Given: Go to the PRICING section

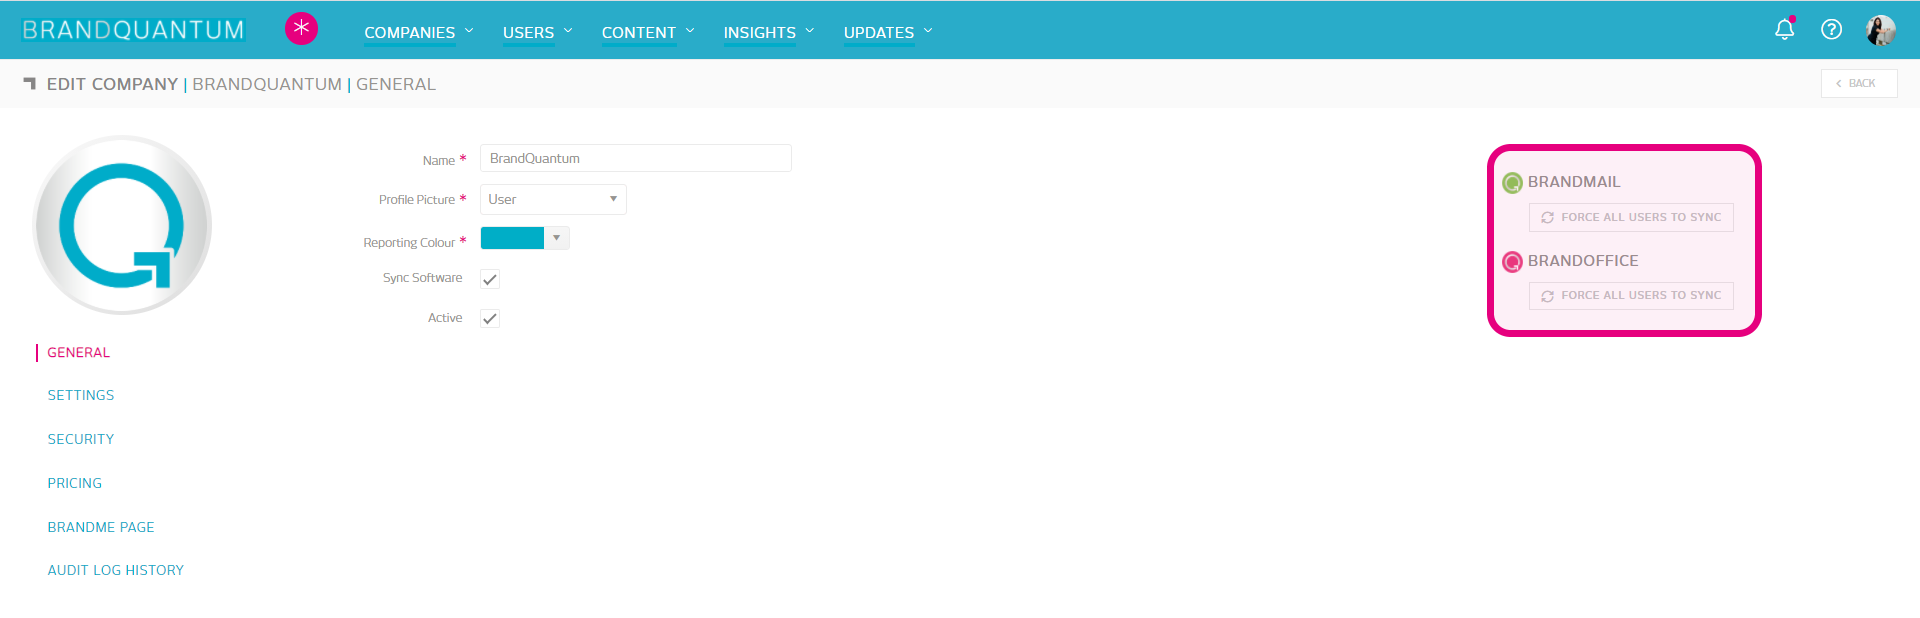Looking at the screenshot, I should (x=75, y=484).
